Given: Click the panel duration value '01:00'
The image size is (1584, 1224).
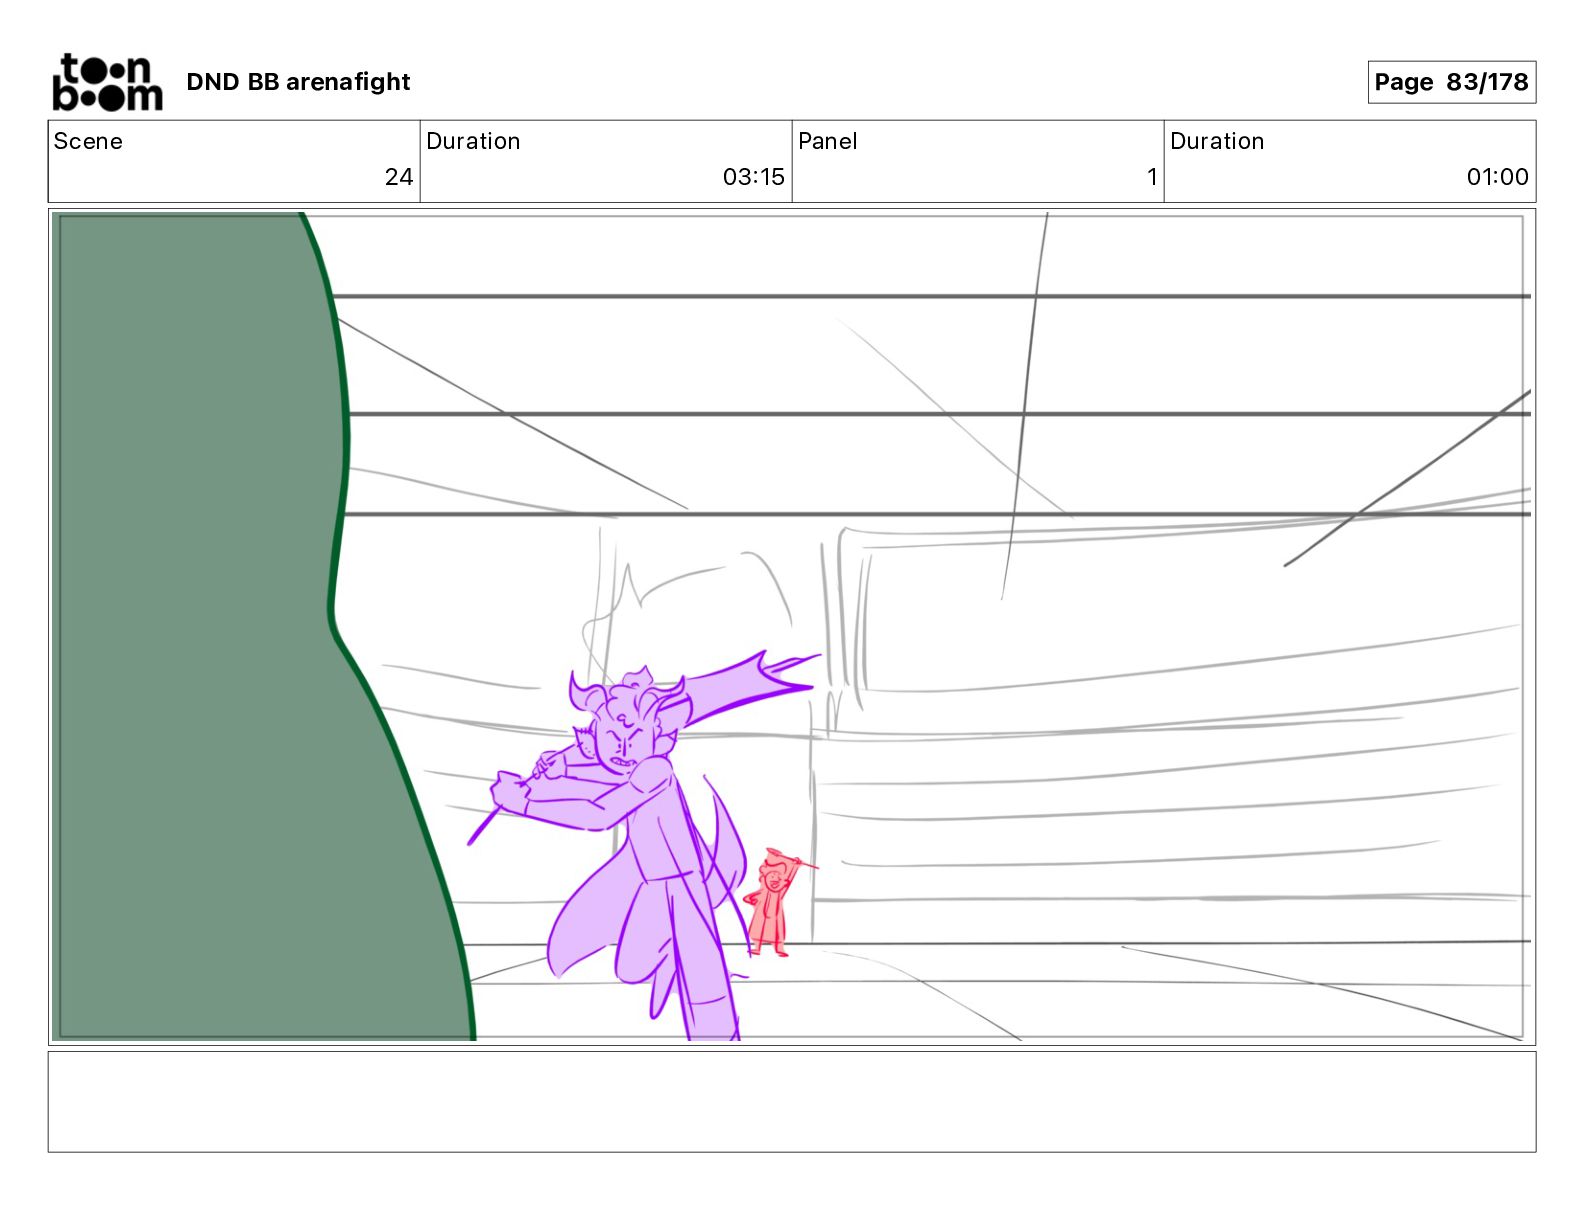Looking at the screenshot, I should point(1497,177).
